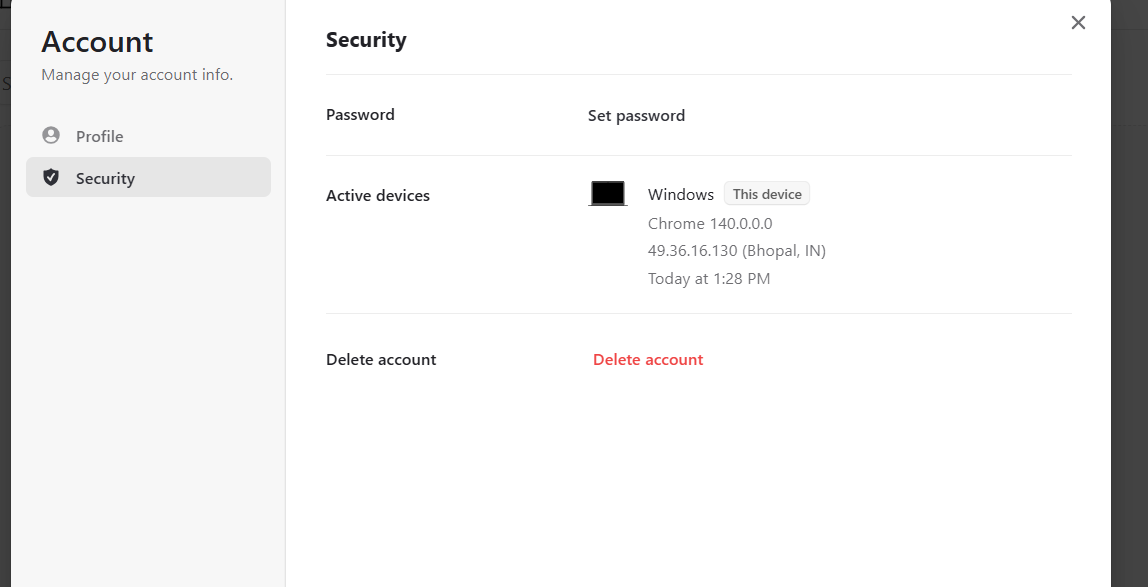Select the Security tab label
This screenshot has height=587, width=1148.
[105, 178]
